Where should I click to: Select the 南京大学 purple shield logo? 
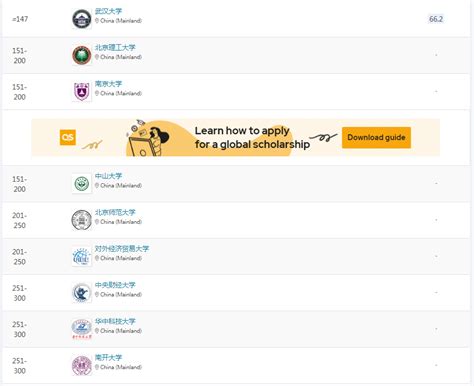[82, 92]
